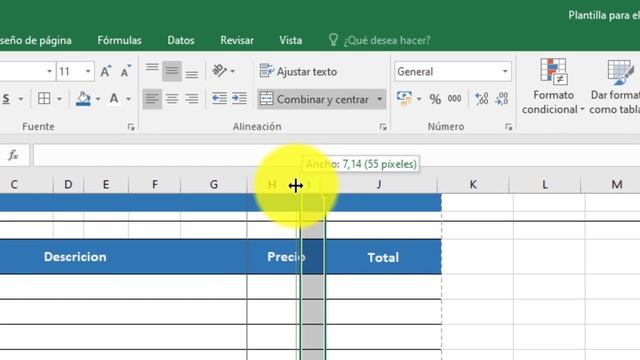The image size is (640, 360).
Task: Apply font color A icon
Action: [x=114, y=98]
